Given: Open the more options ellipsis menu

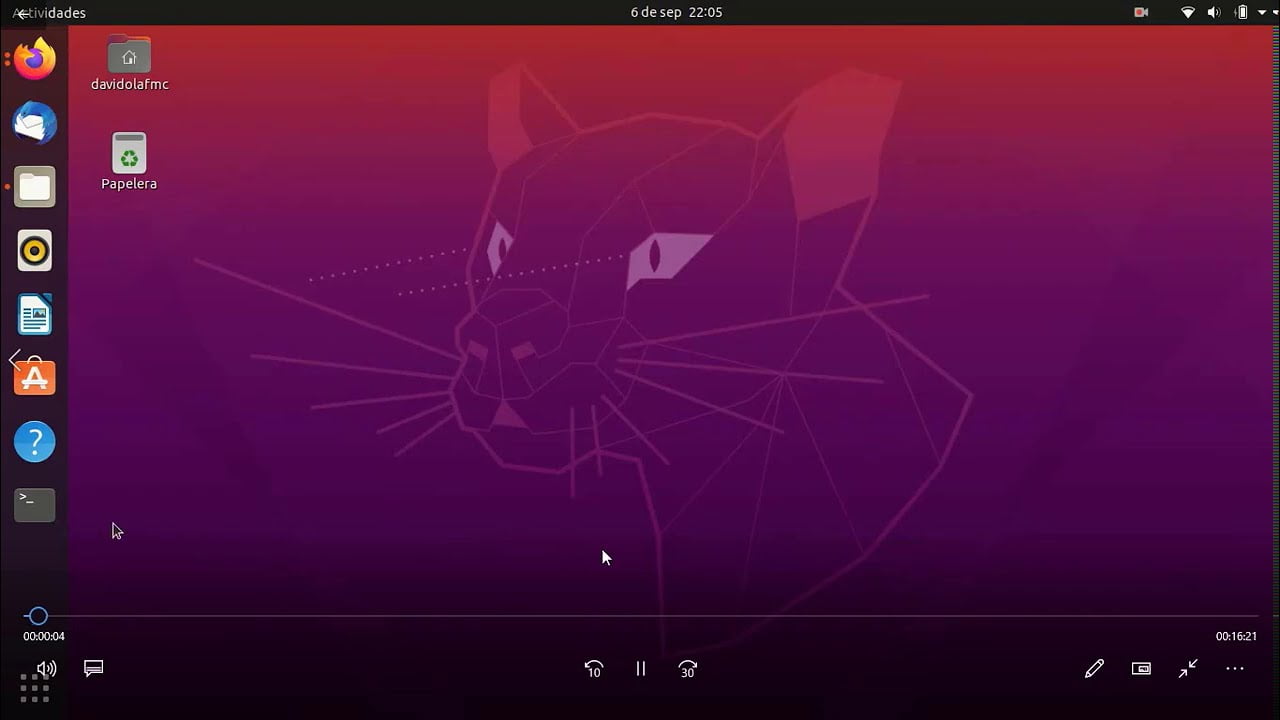Looking at the screenshot, I should pyautogui.click(x=1235, y=669).
